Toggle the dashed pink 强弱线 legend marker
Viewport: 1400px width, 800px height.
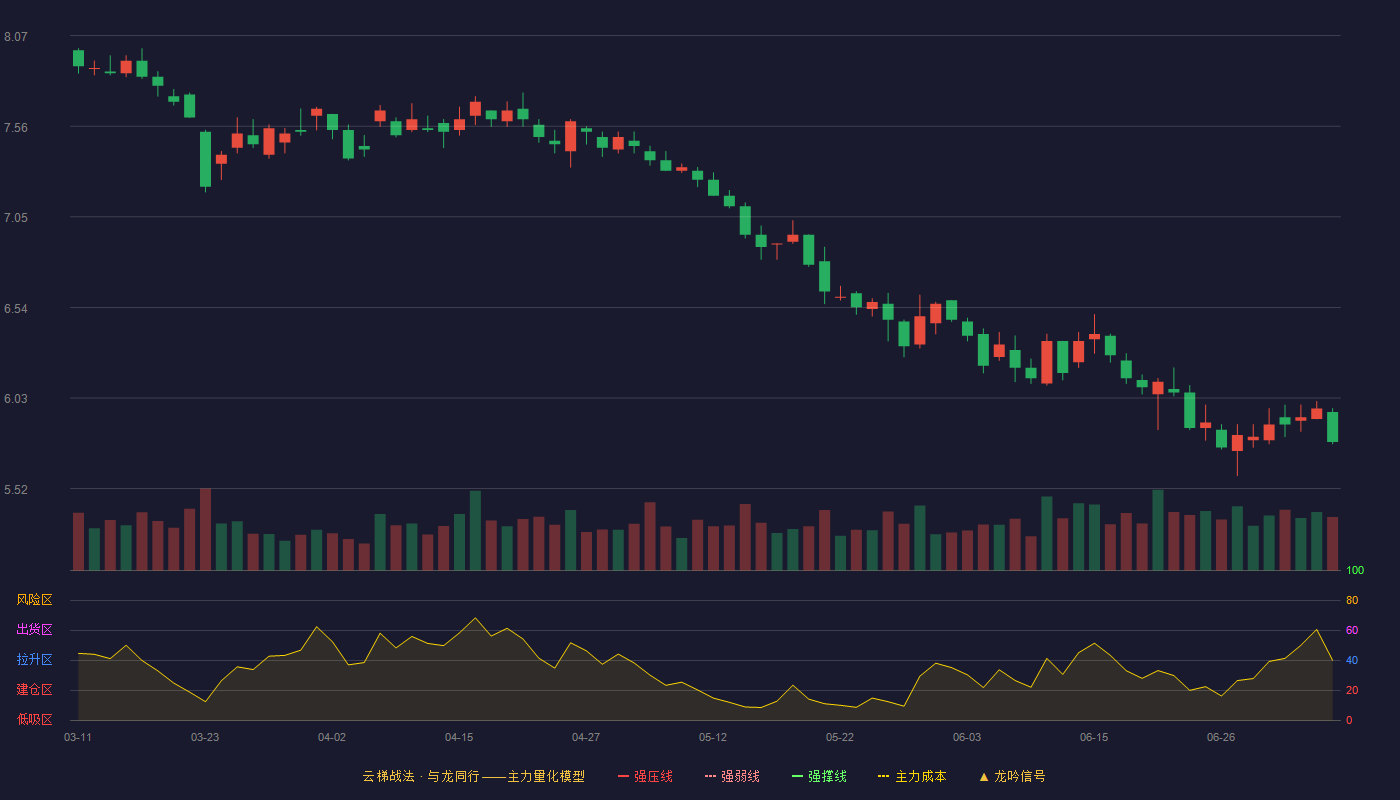click(x=711, y=776)
